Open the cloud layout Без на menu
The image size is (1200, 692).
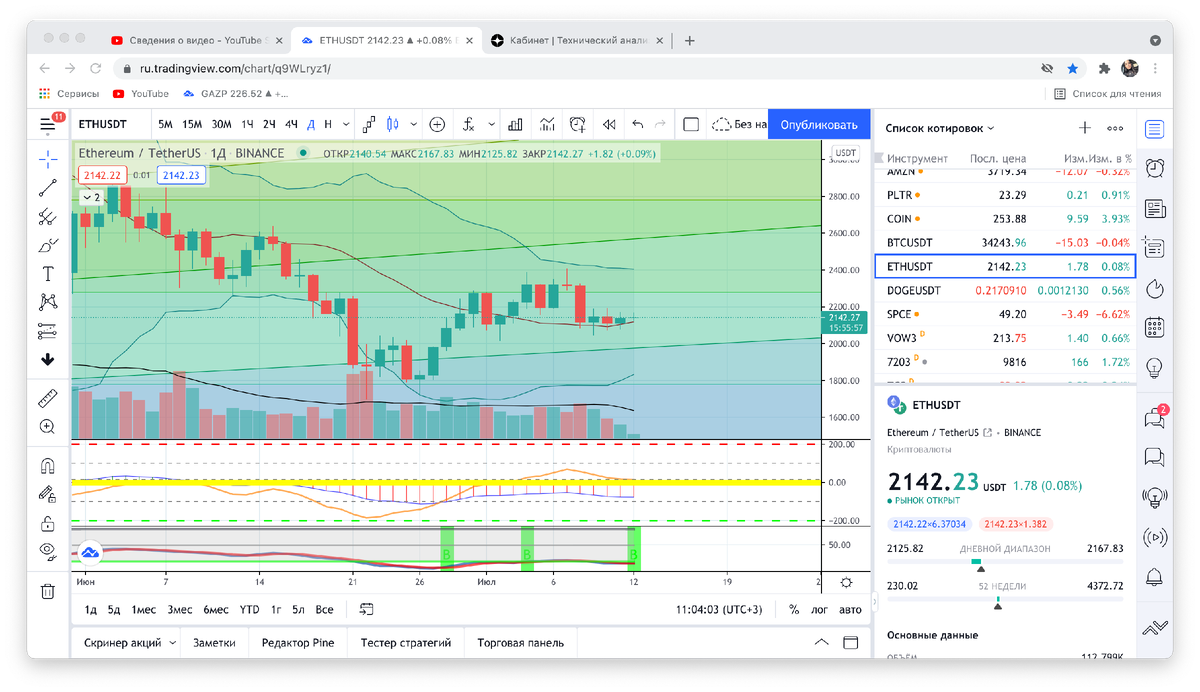(739, 125)
